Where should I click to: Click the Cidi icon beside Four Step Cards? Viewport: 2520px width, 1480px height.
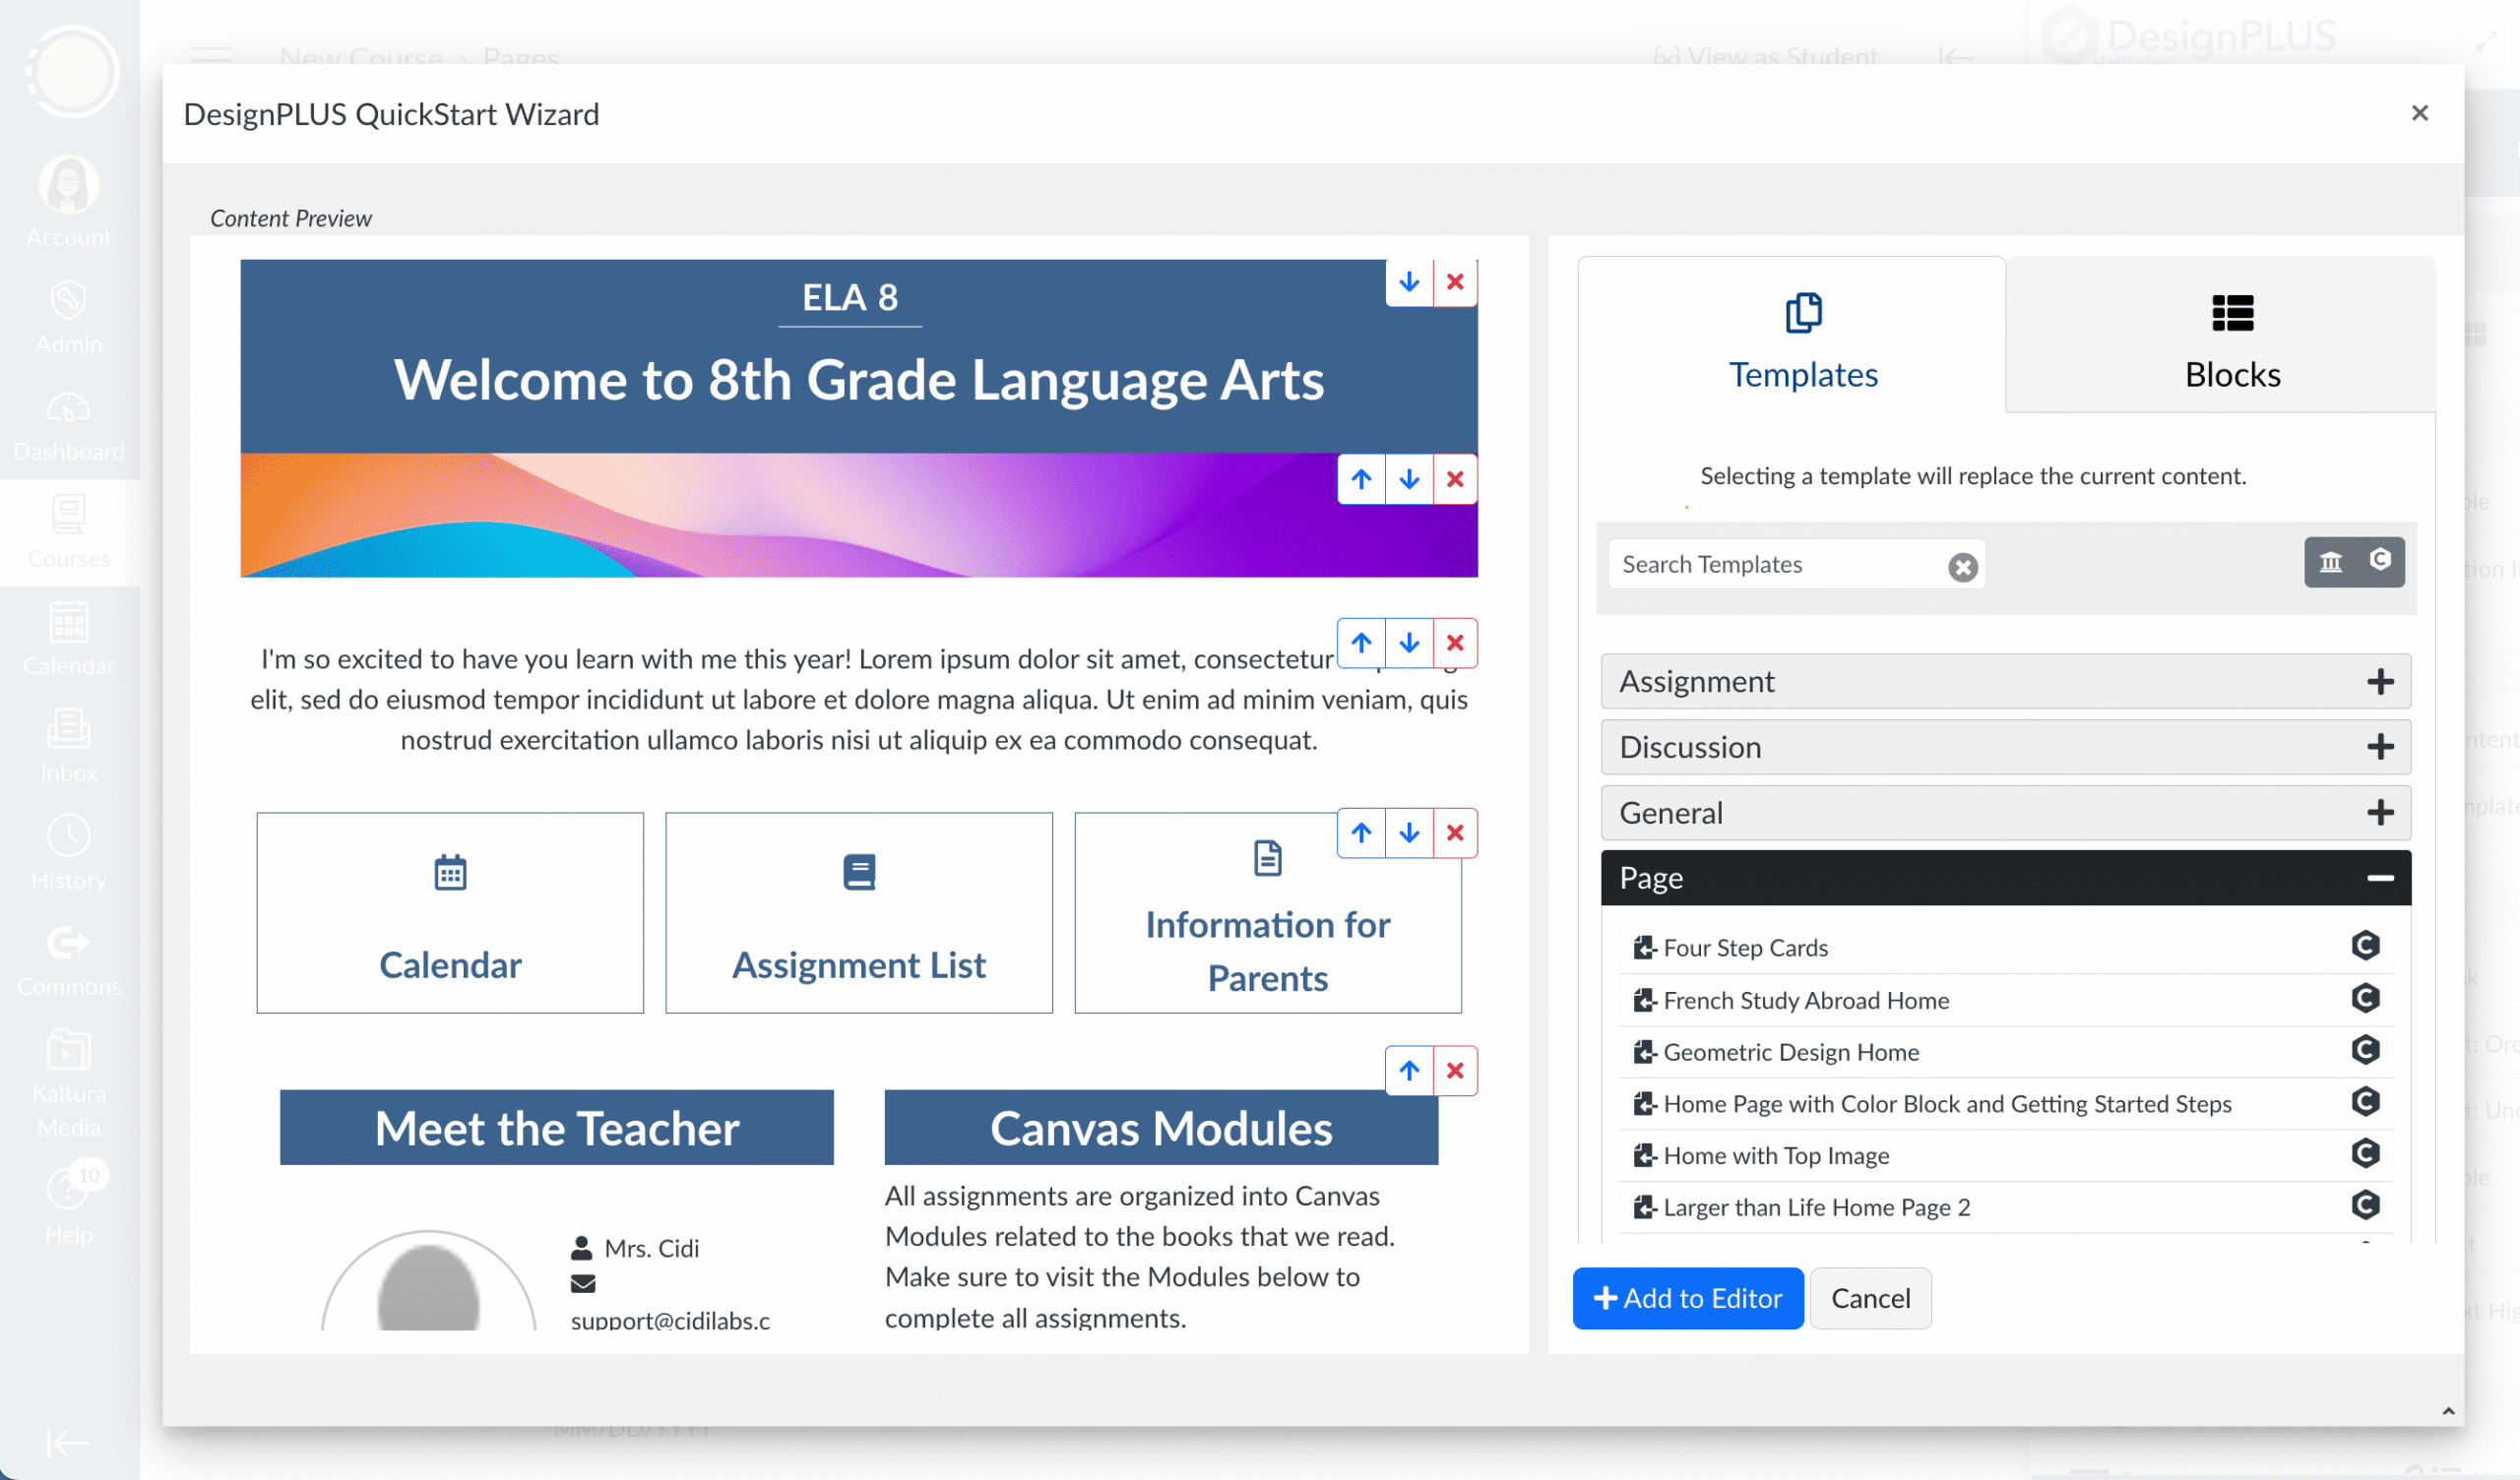(2365, 946)
